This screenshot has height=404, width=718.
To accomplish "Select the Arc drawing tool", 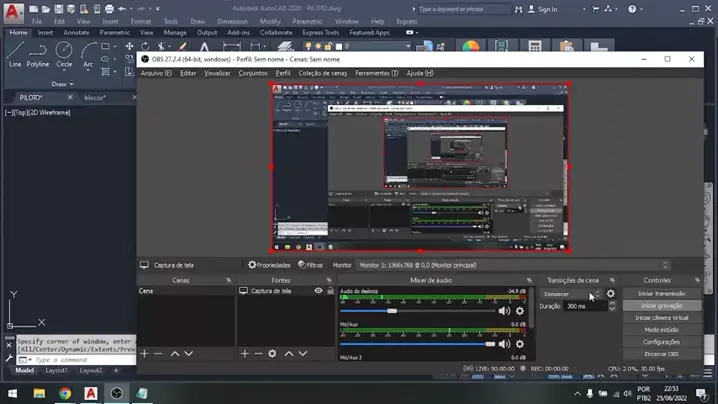I will point(88,53).
